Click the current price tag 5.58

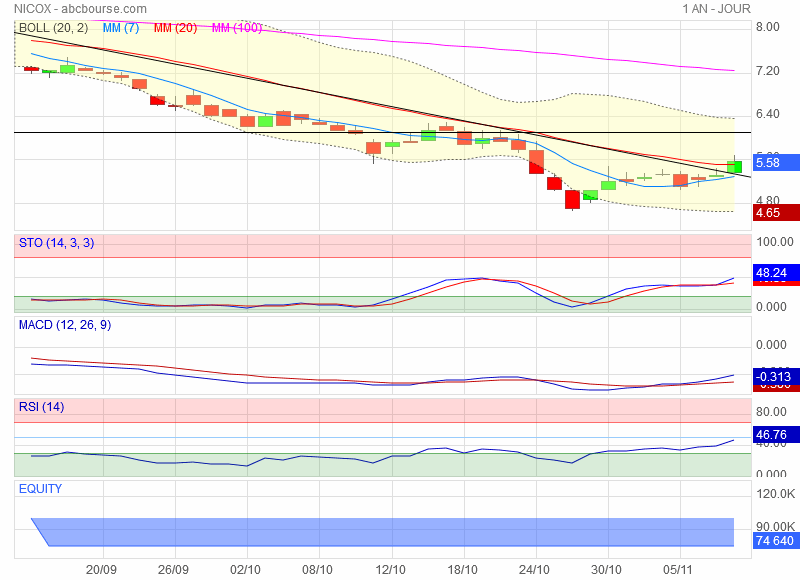point(776,163)
